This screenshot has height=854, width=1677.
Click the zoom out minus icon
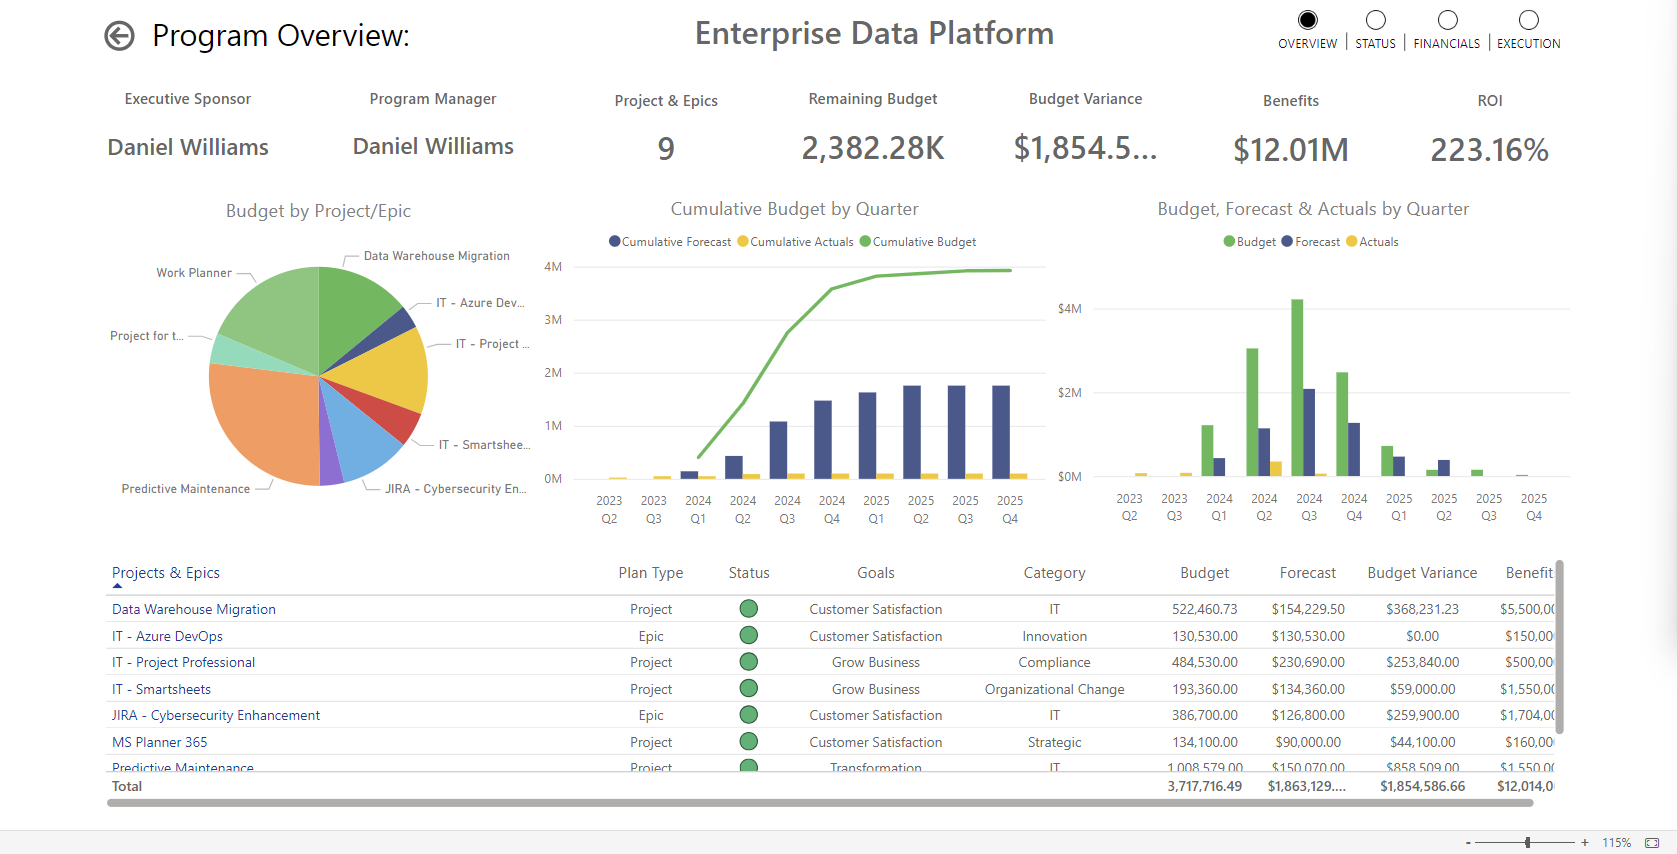(1468, 843)
